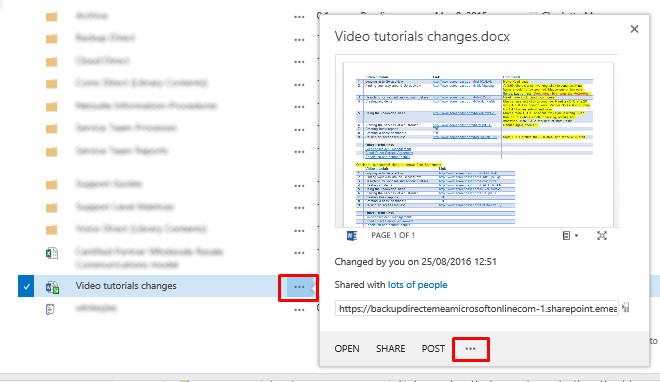Viewport: 660px width, 382px height.
Task: Click the document preview thumbnail
Action: pos(477,141)
